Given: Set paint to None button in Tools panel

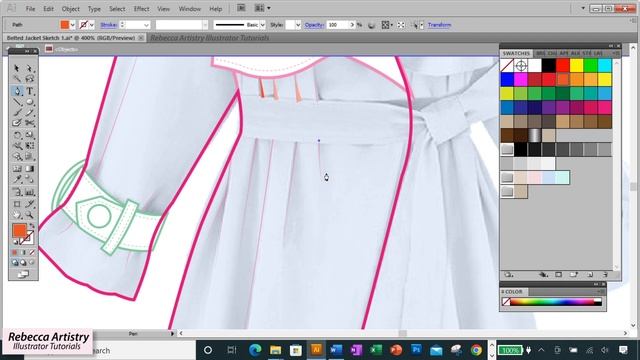Looking at the screenshot, I should click(x=32, y=253).
